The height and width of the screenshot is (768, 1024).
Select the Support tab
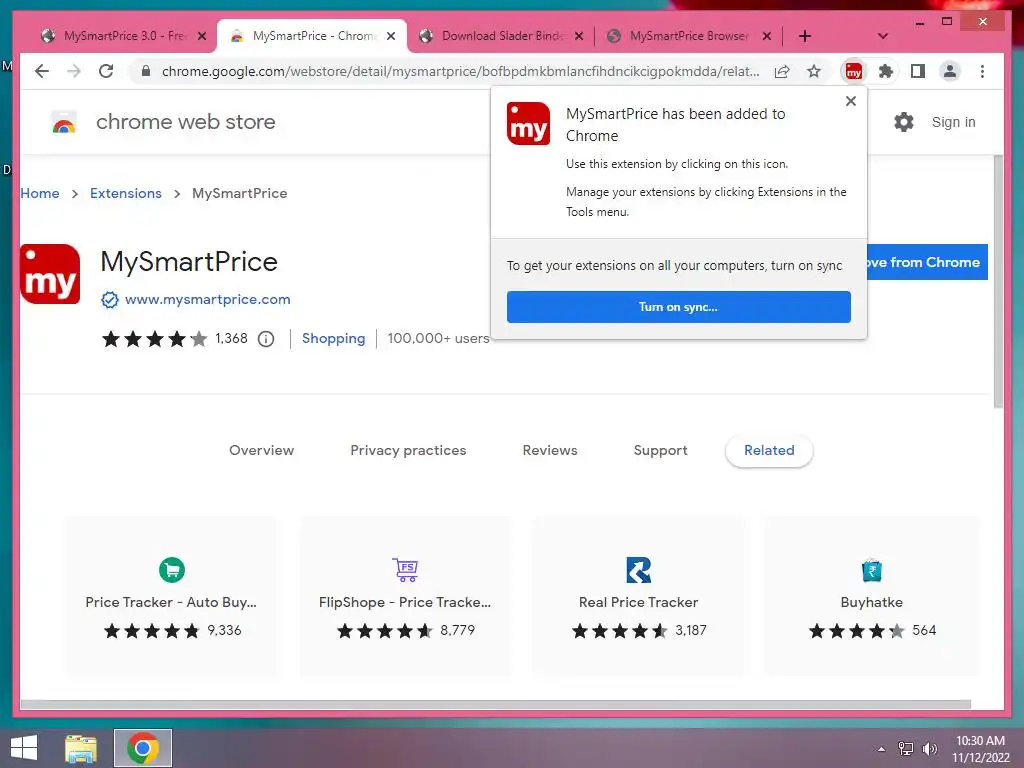tap(660, 451)
